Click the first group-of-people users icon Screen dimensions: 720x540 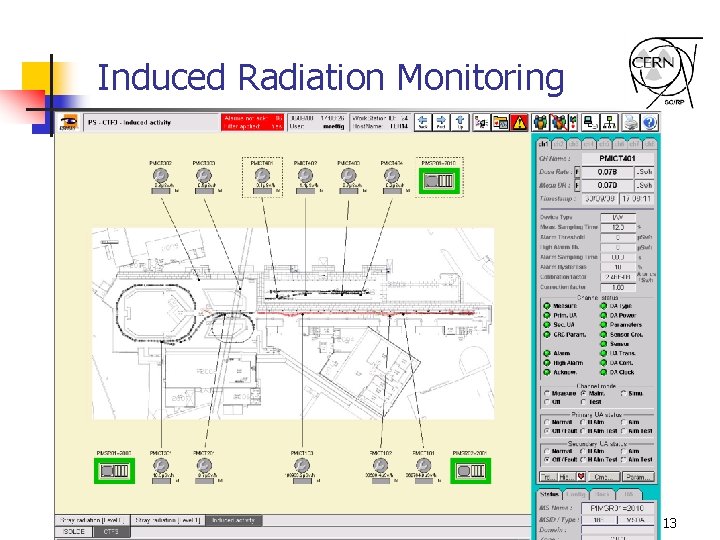540,123
